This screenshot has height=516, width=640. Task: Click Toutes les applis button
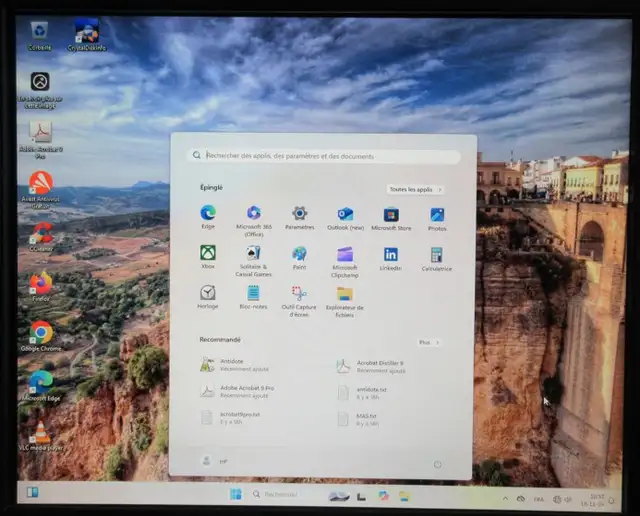(416, 189)
